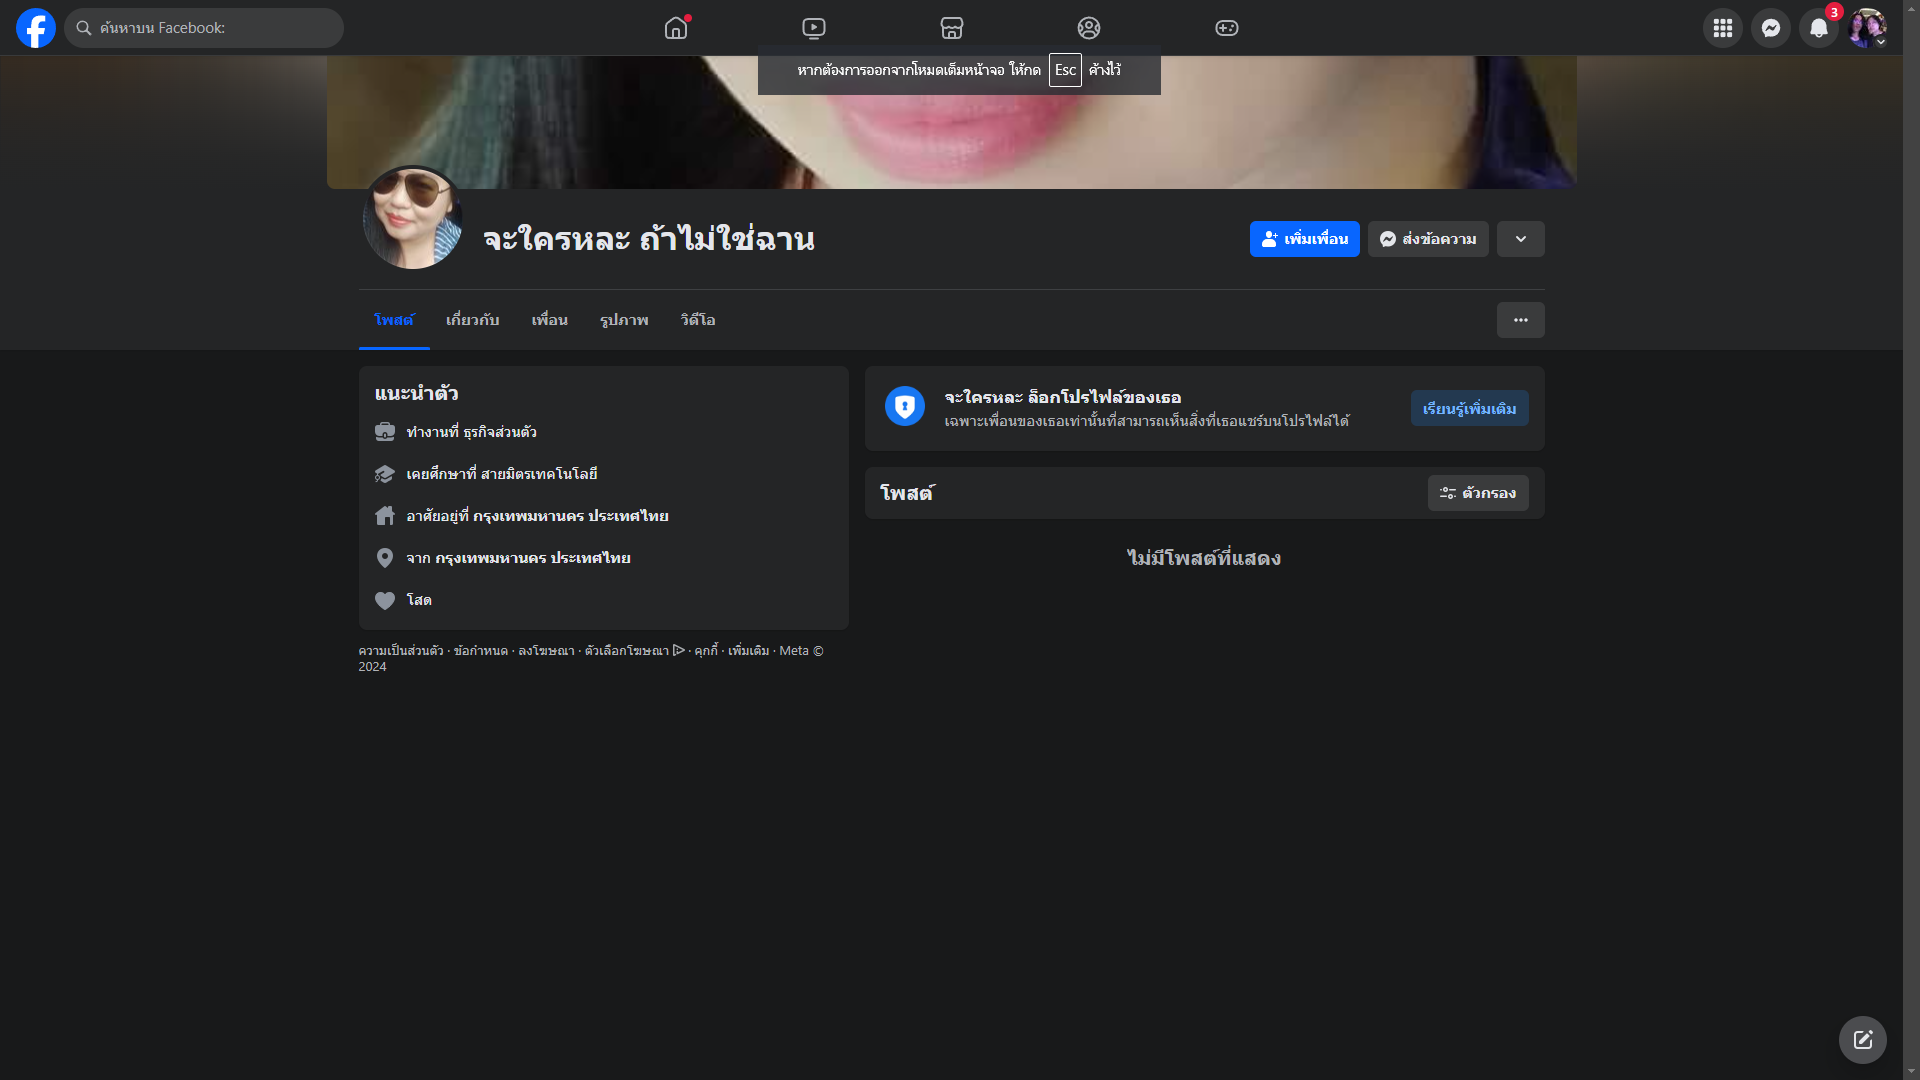Screen dimensions: 1920x1080
Task: Open the notifications bell icon
Action: click(1818, 28)
